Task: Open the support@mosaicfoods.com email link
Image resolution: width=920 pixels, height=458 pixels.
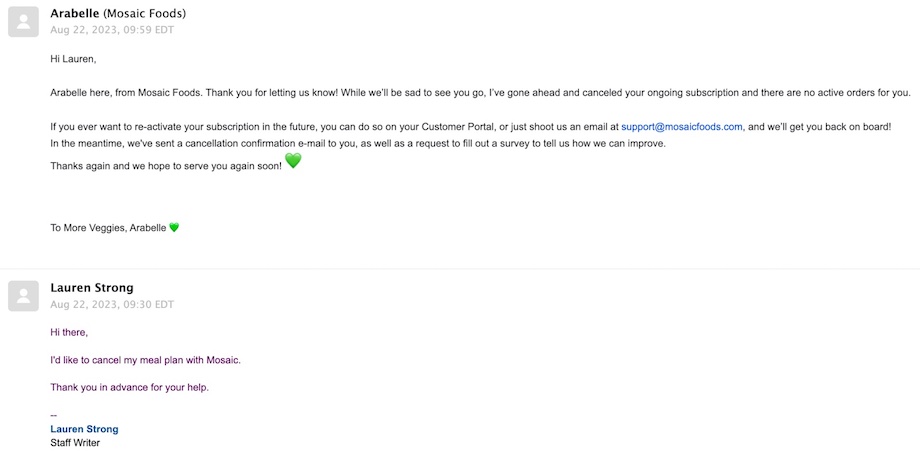Action: point(681,127)
